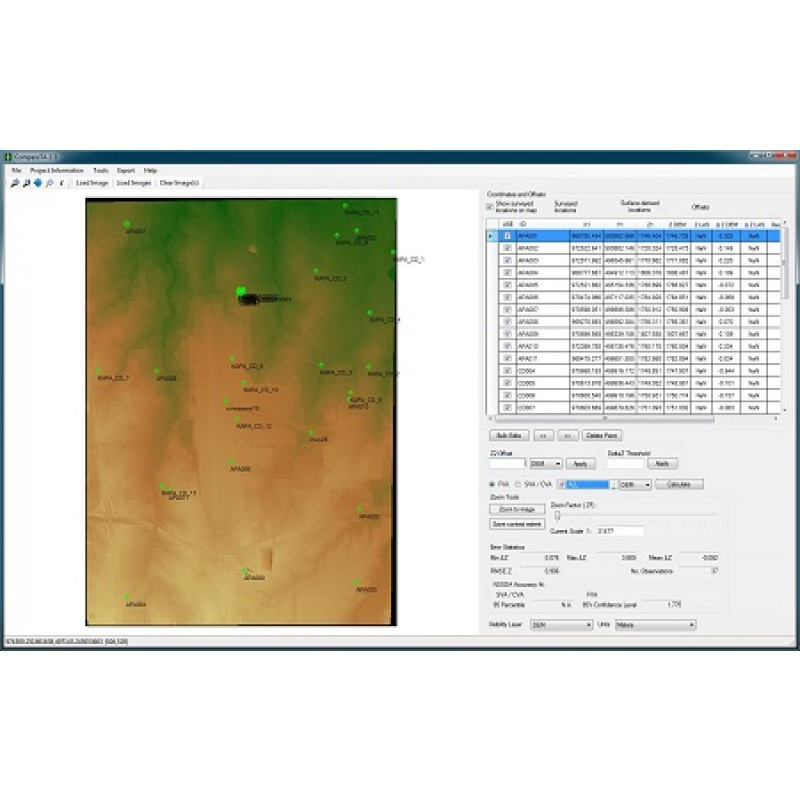
Task: Click the row selector arrow beside APA001
Action: [491, 236]
